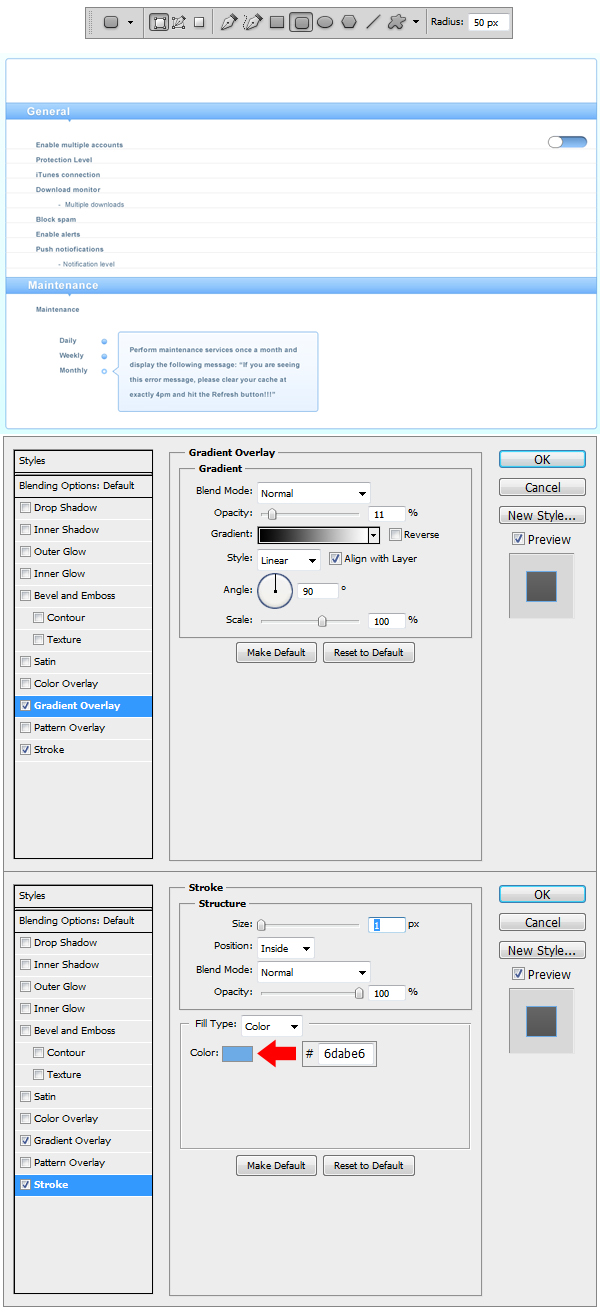The image size is (600, 1313).
Task: Enable the Reverse gradient checkbox
Action: pos(396,535)
